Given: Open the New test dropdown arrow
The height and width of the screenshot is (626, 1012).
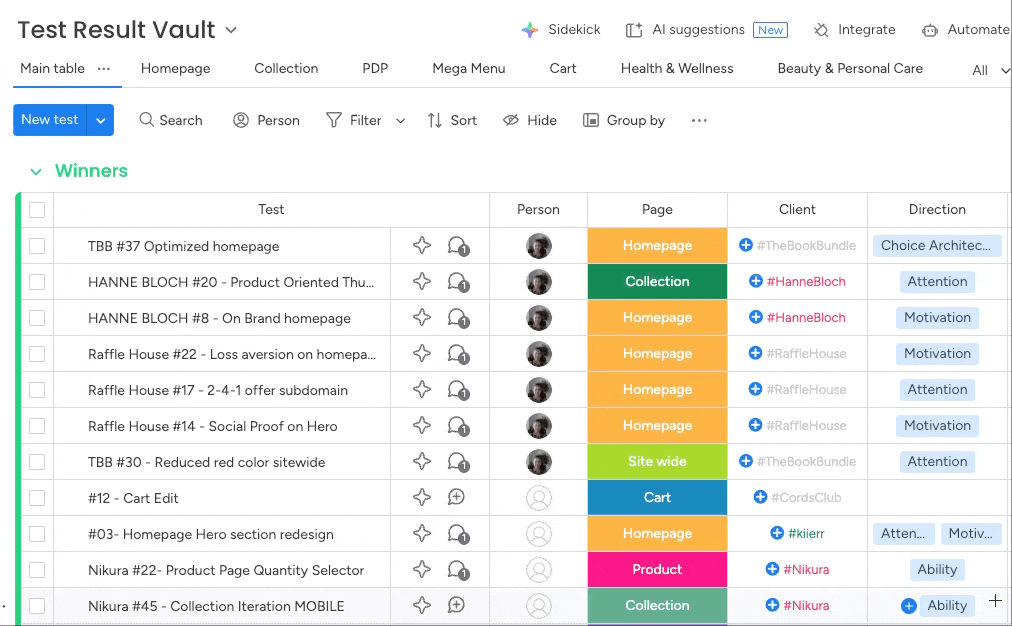Looking at the screenshot, I should click(100, 120).
